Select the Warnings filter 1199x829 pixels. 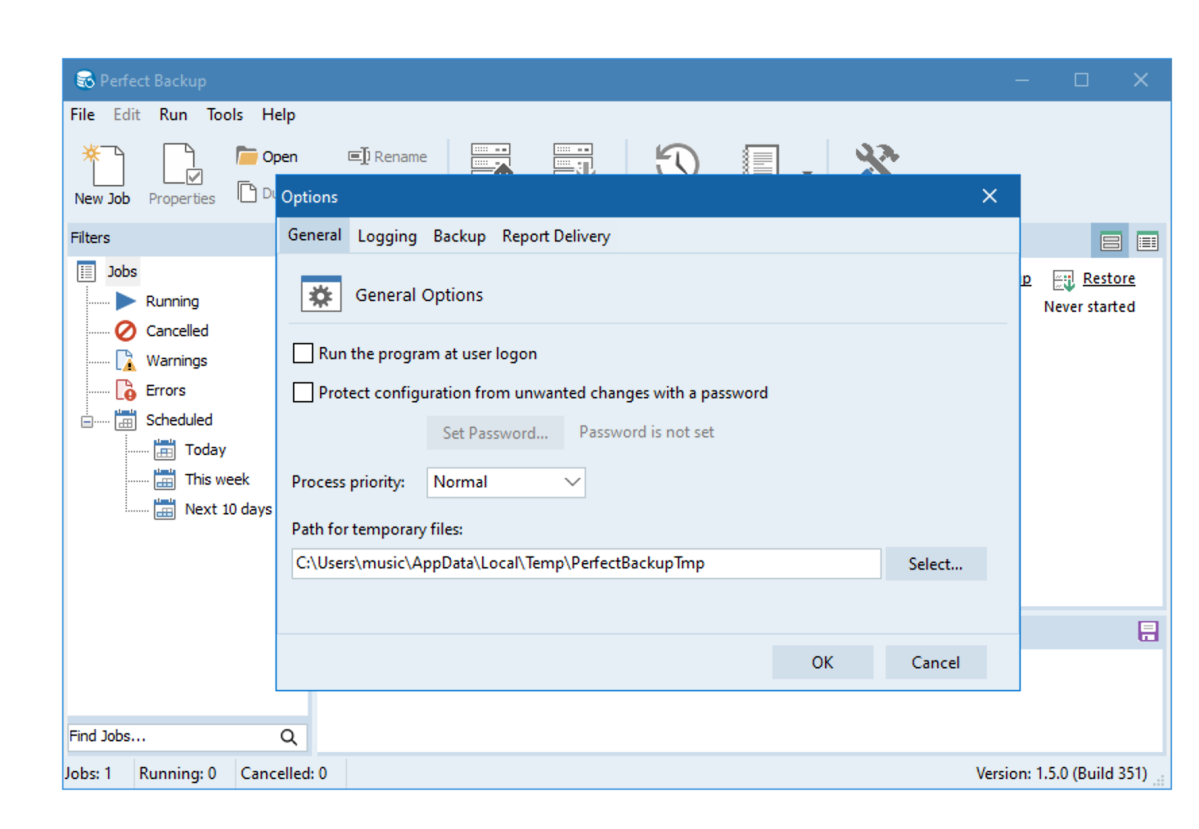[x=176, y=361]
